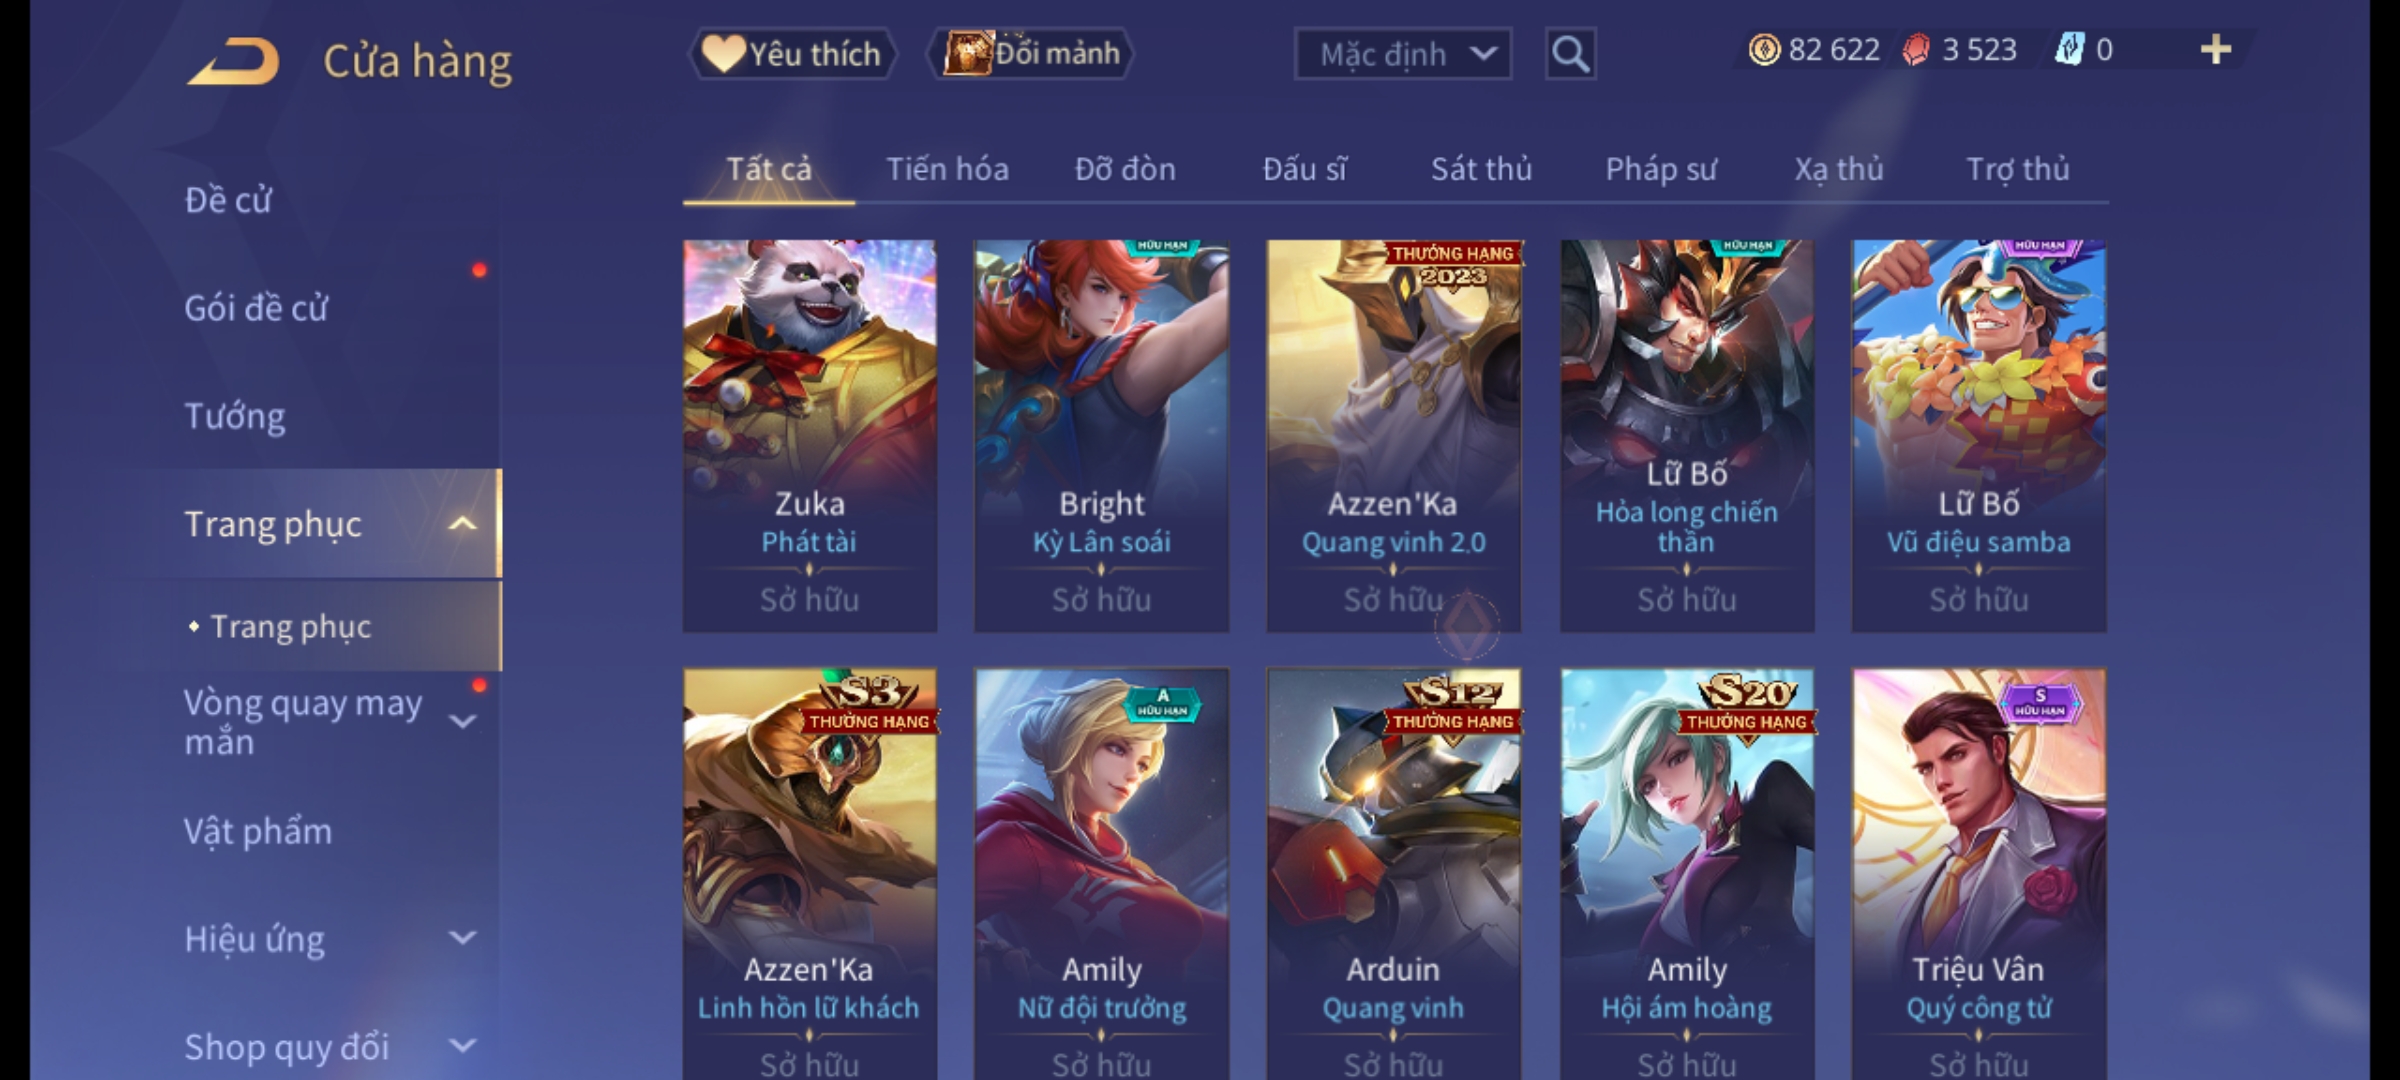Expand the Hiệu ứng sidebar section
2400x1080 pixels.
click(x=462, y=938)
